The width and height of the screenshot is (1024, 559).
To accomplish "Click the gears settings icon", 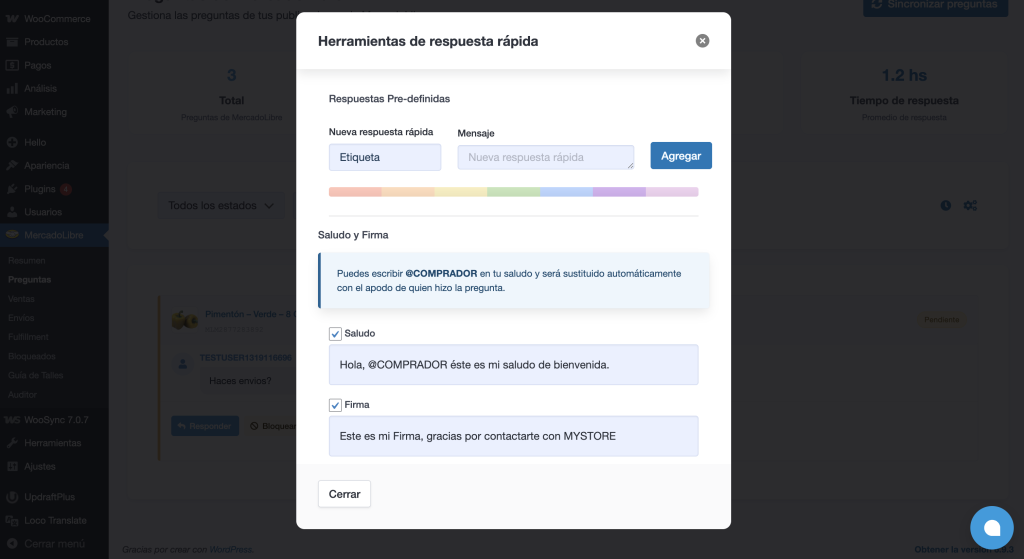I will pos(970,206).
